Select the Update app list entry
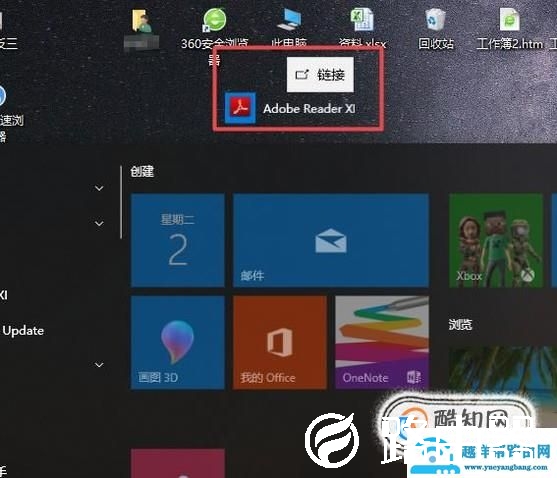The width and height of the screenshot is (557, 478). 23,331
